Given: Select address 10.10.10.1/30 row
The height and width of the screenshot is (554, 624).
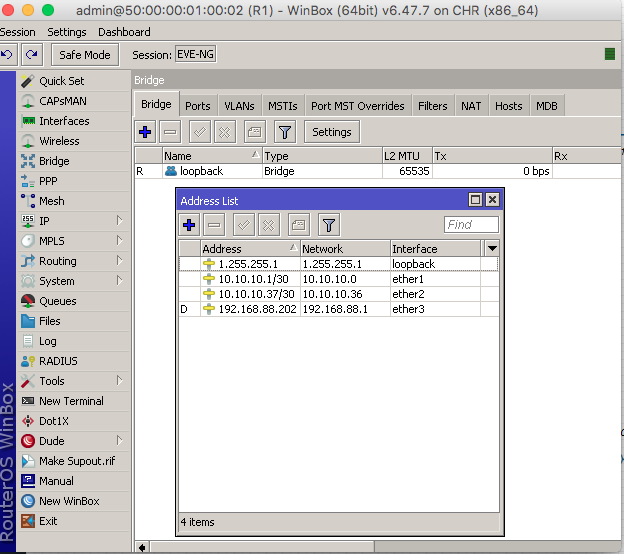Looking at the screenshot, I should [x=339, y=279].
